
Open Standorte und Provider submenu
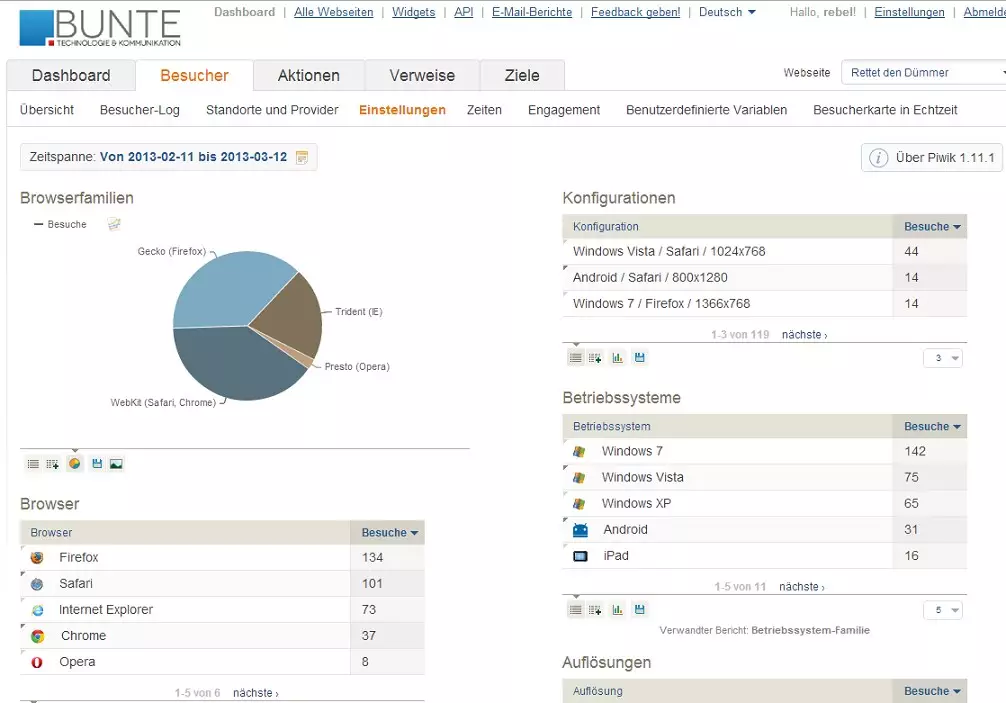tap(272, 110)
